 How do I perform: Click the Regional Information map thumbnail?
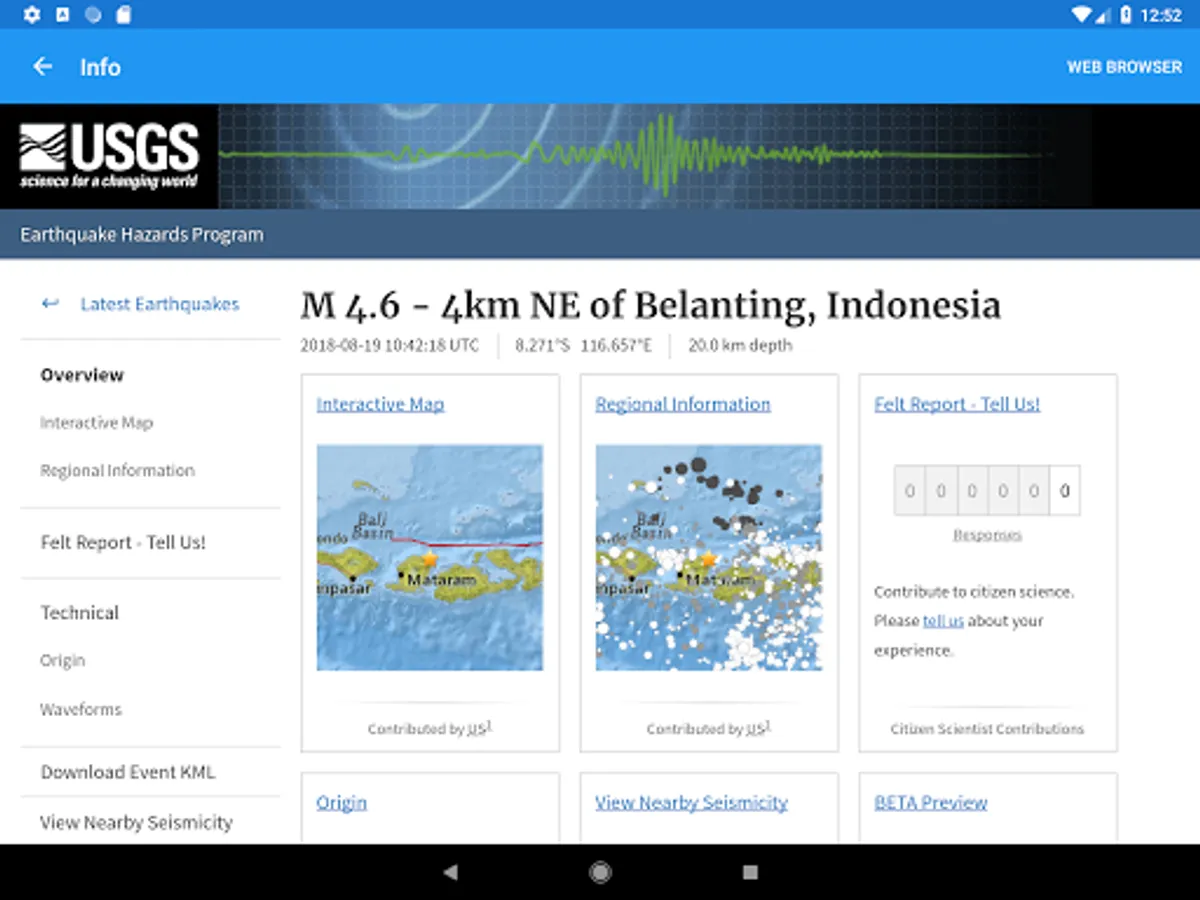pos(709,558)
